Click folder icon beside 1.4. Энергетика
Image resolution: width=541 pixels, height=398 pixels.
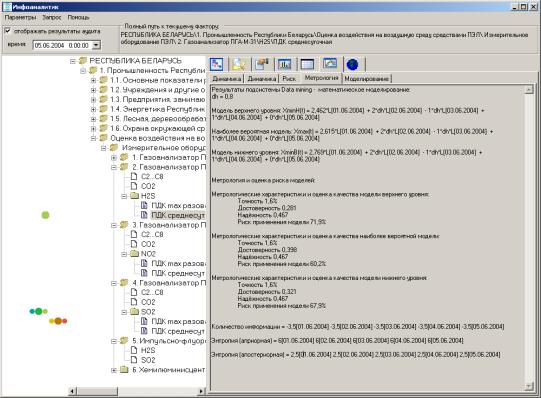pos(104,109)
